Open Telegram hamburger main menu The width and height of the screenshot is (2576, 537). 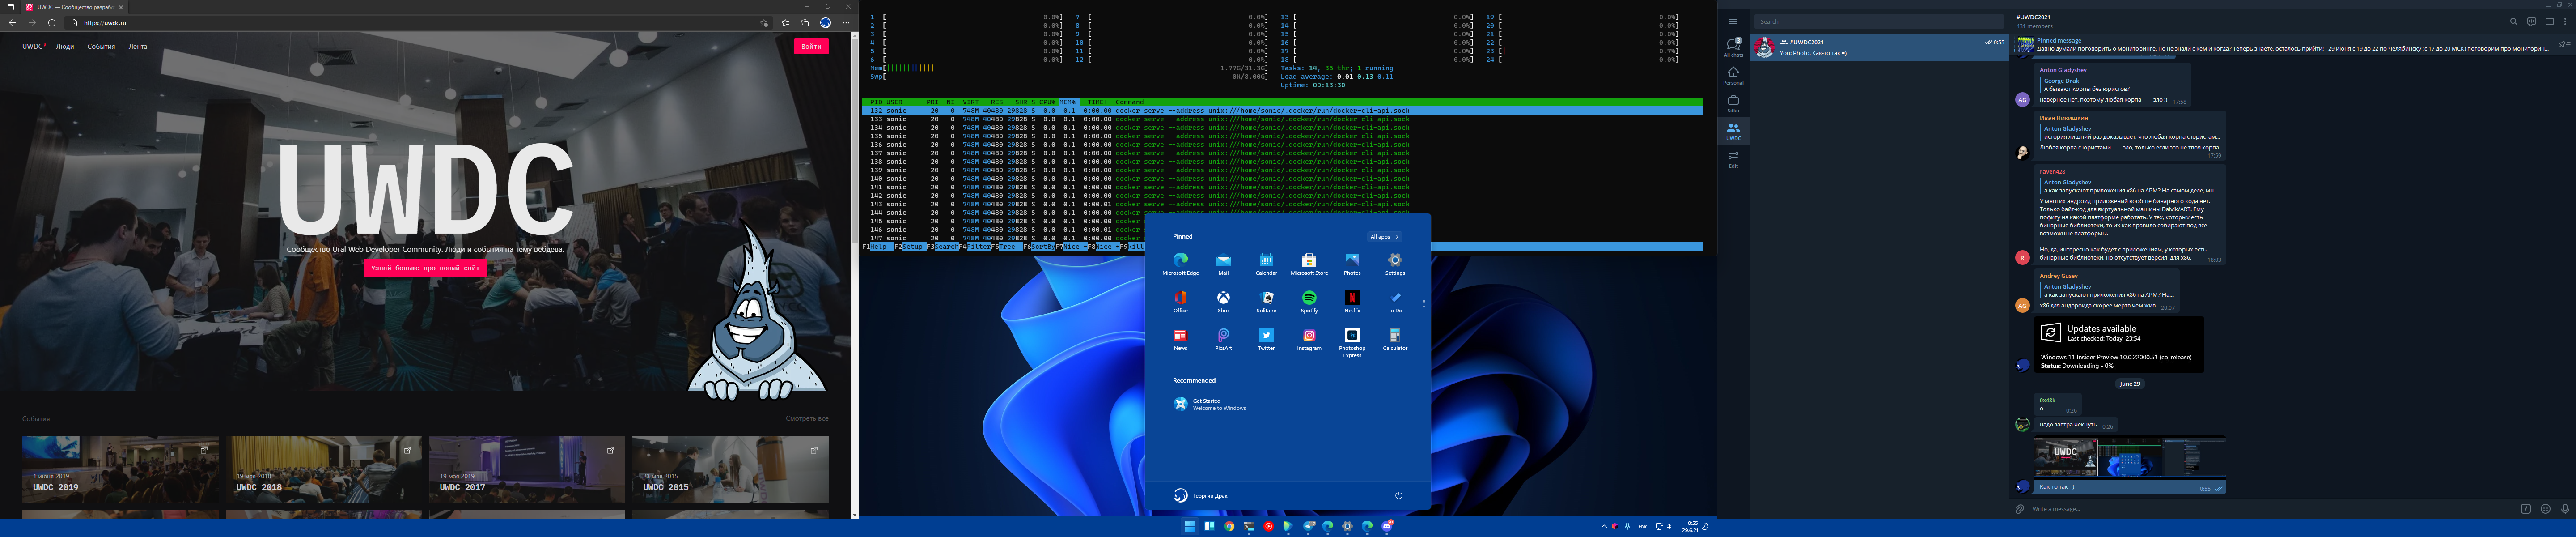click(x=1733, y=21)
